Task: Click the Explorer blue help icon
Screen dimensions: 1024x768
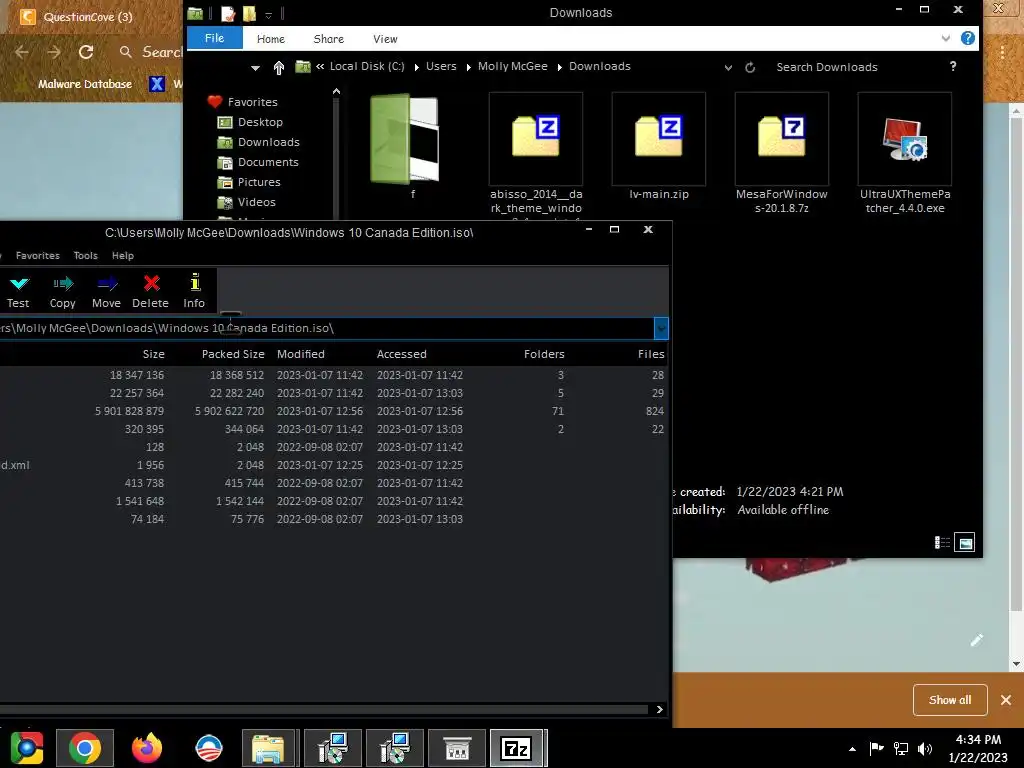Action: 968,38
